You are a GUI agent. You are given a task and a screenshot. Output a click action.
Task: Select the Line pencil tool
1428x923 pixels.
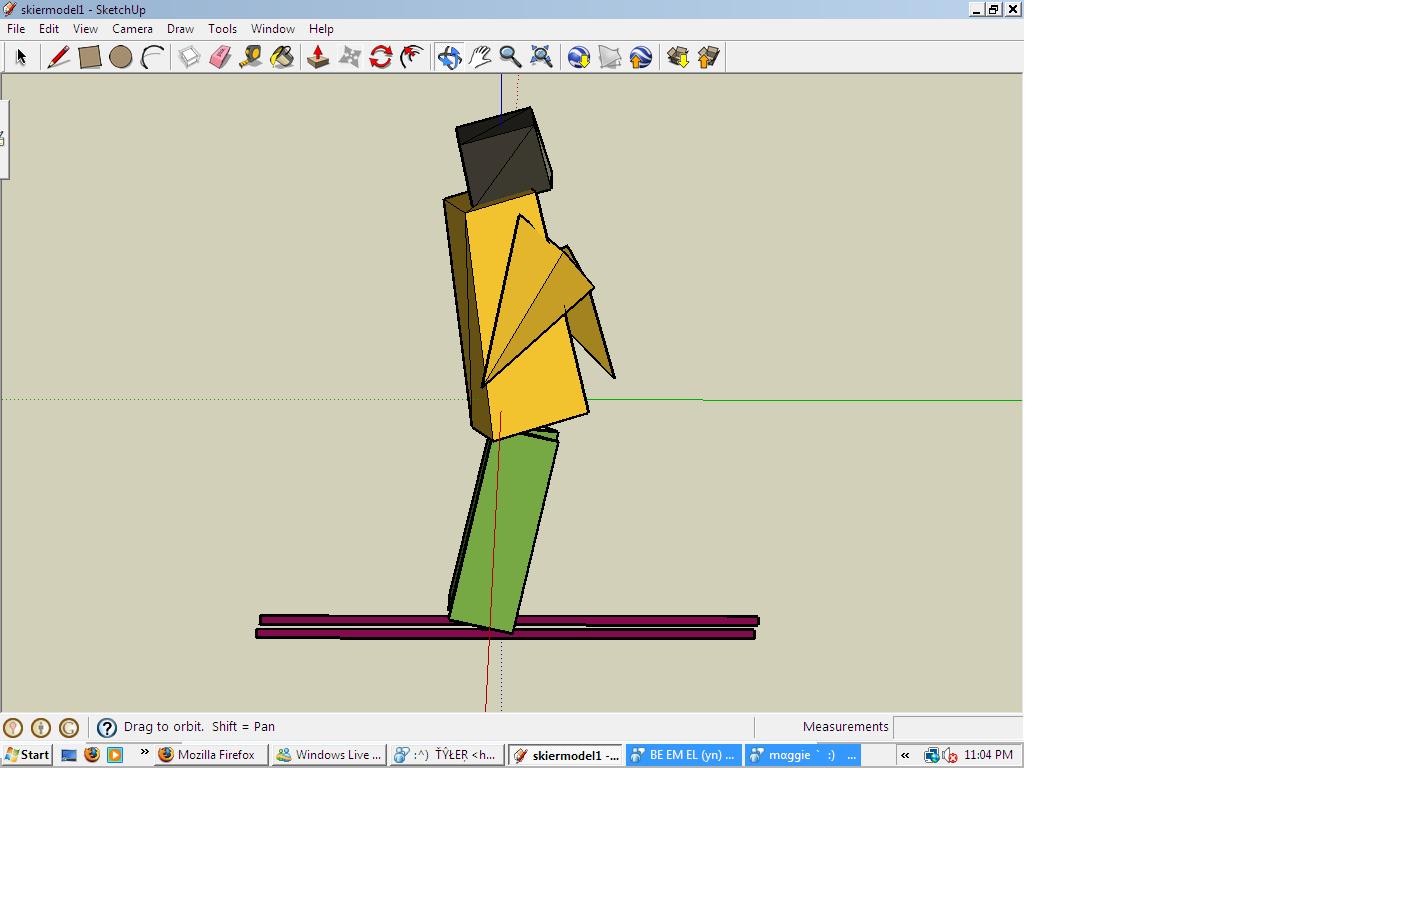[x=59, y=57]
